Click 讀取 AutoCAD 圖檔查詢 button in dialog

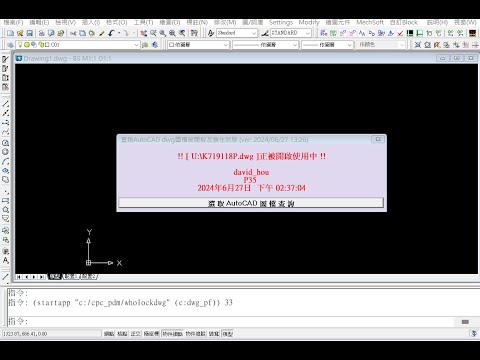[x=251, y=203]
